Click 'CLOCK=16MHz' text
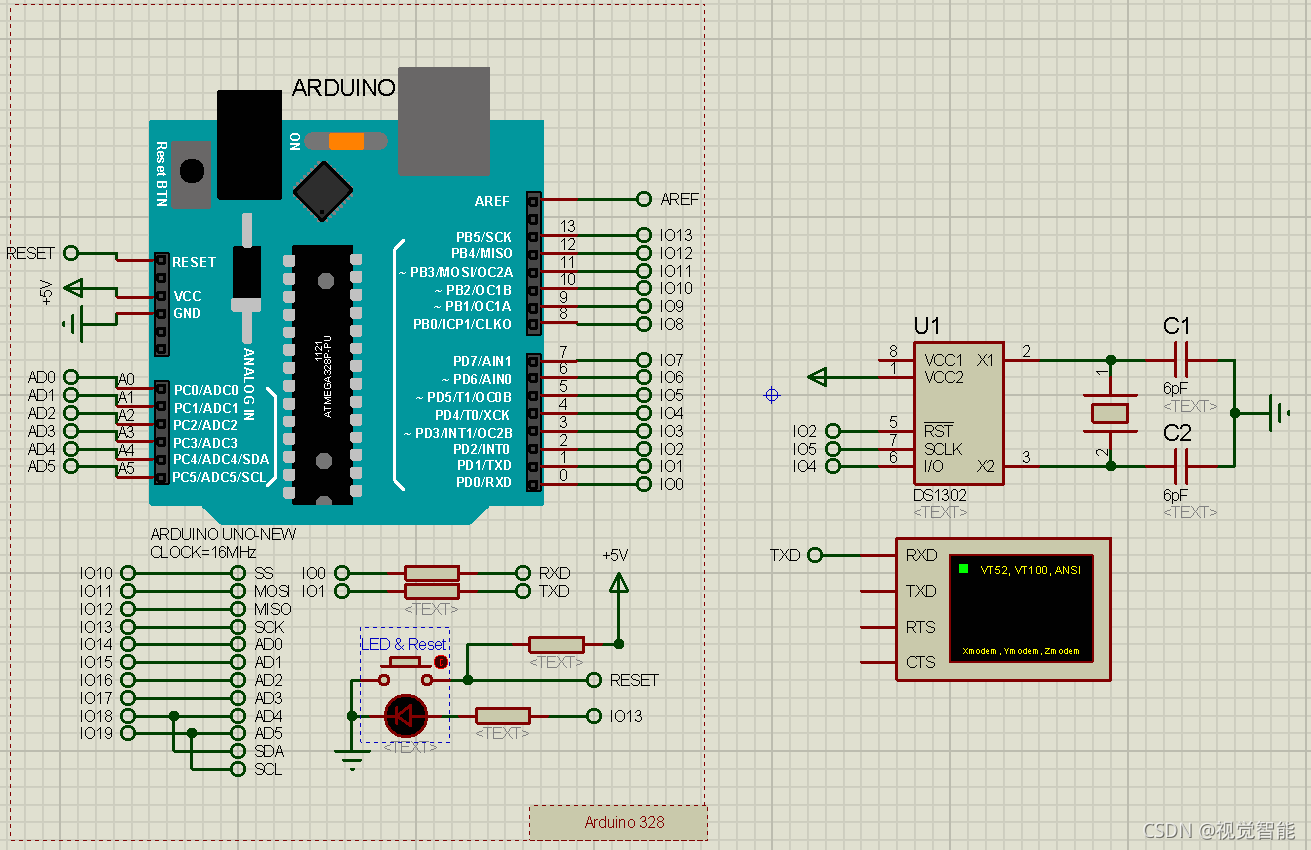 [x=204, y=551]
